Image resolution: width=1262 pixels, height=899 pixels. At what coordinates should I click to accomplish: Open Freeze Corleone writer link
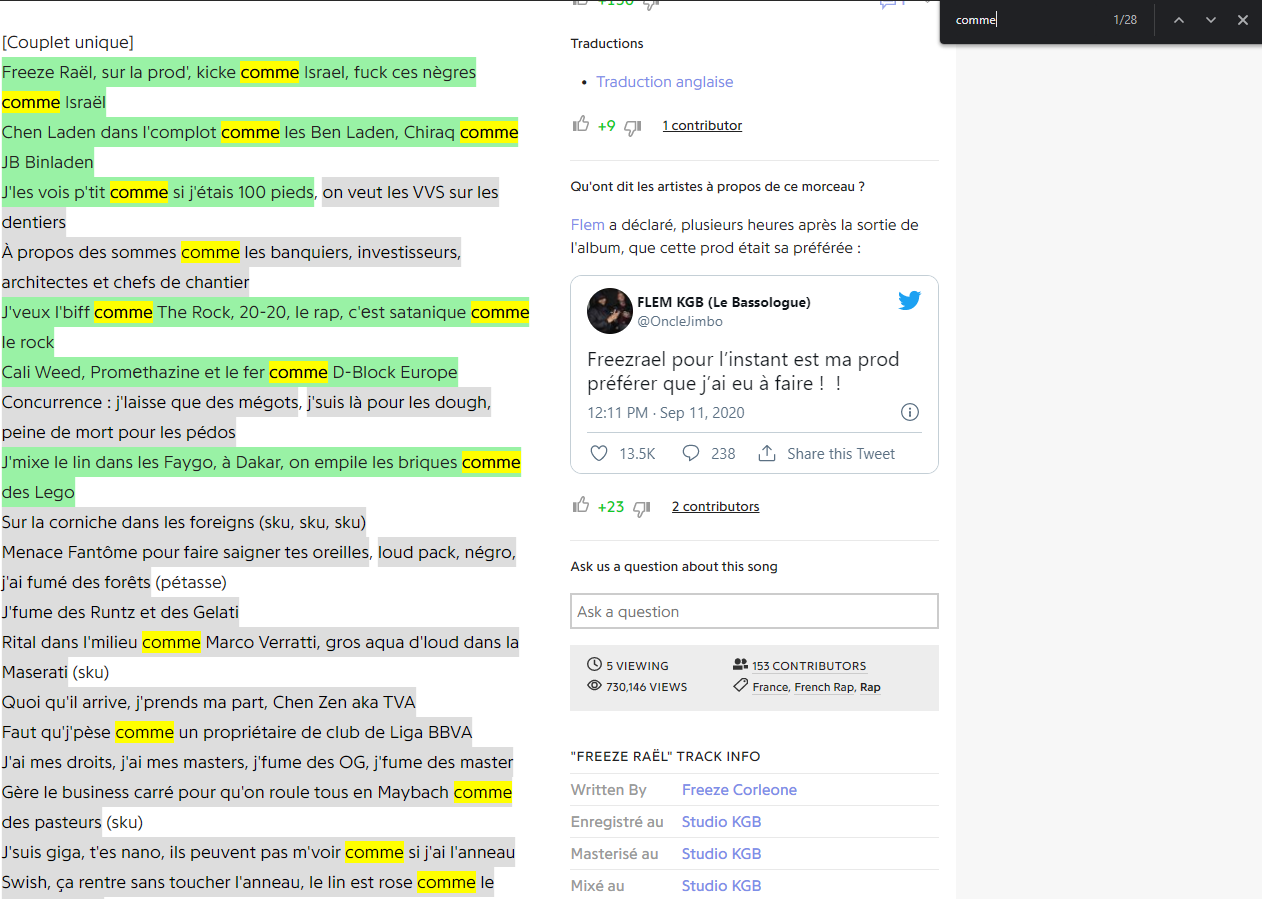(x=739, y=790)
